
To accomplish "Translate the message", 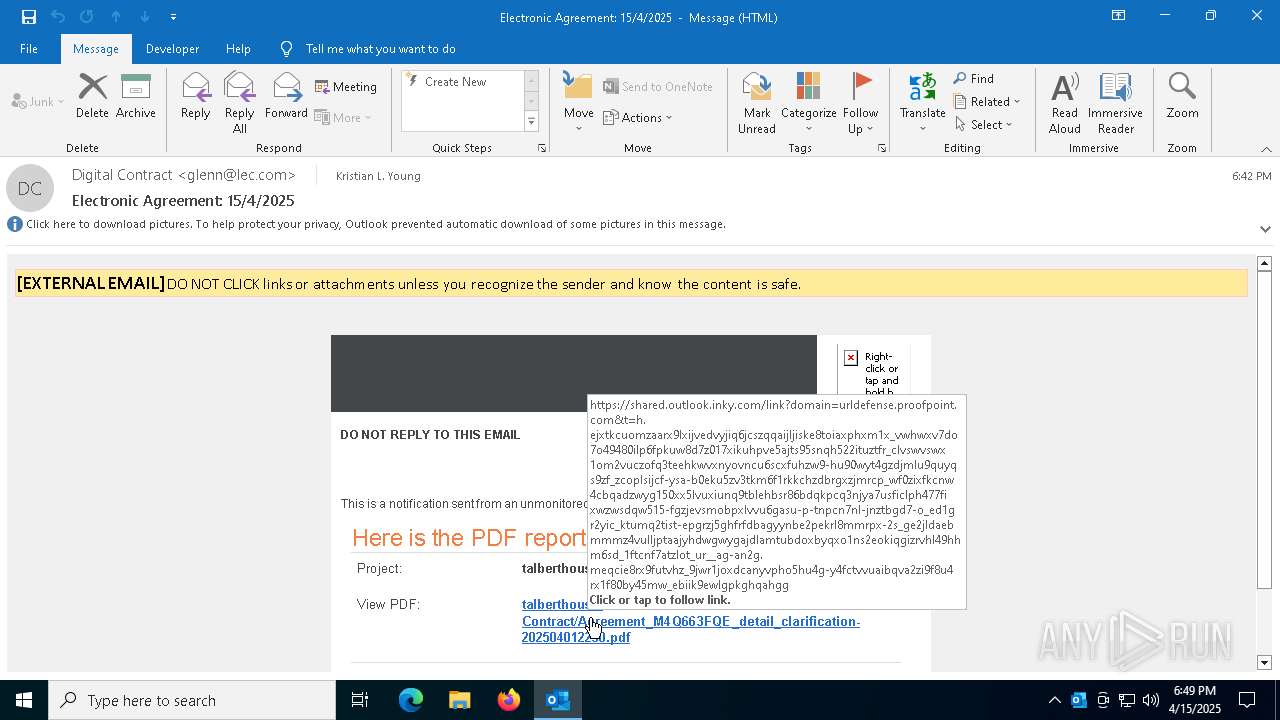I will 922,103.
